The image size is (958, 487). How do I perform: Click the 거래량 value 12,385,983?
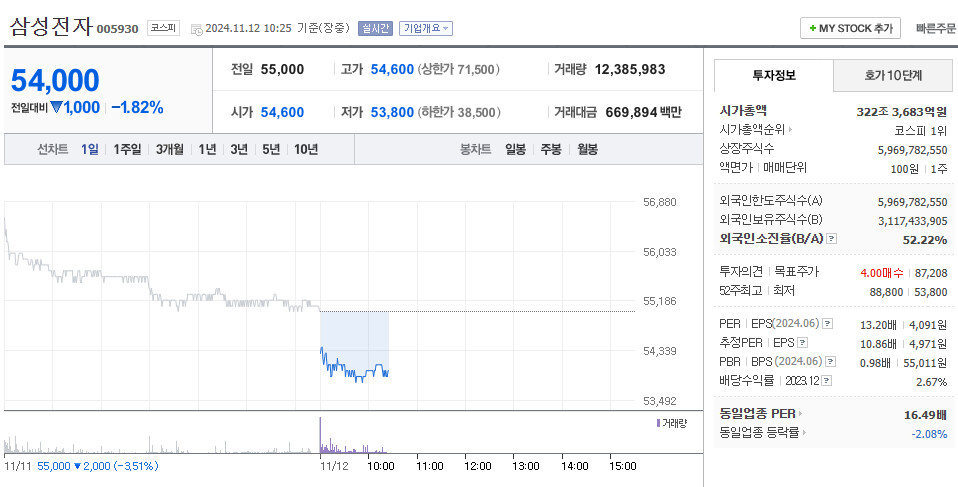click(x=629, y=70)
